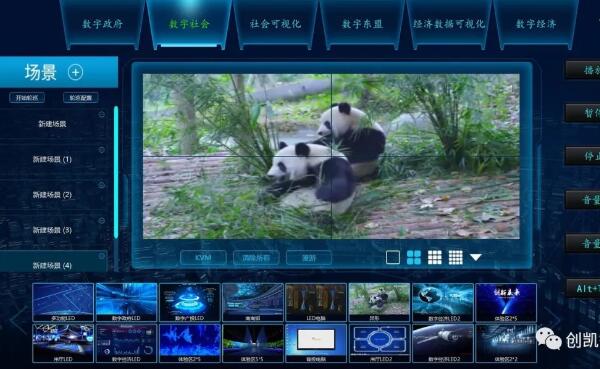
Task: Select the single-window layout icon
Action: [x=393, y=257]
